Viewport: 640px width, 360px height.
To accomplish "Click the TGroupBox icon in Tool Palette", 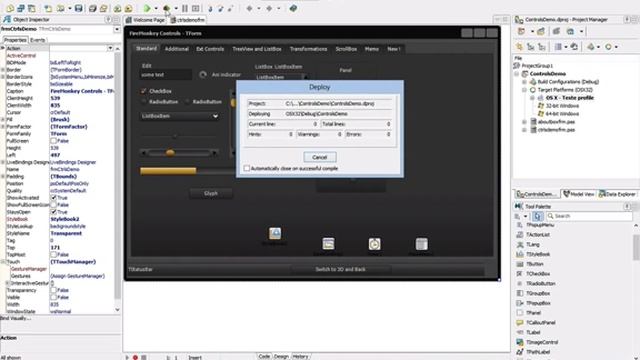I will 520,293.
